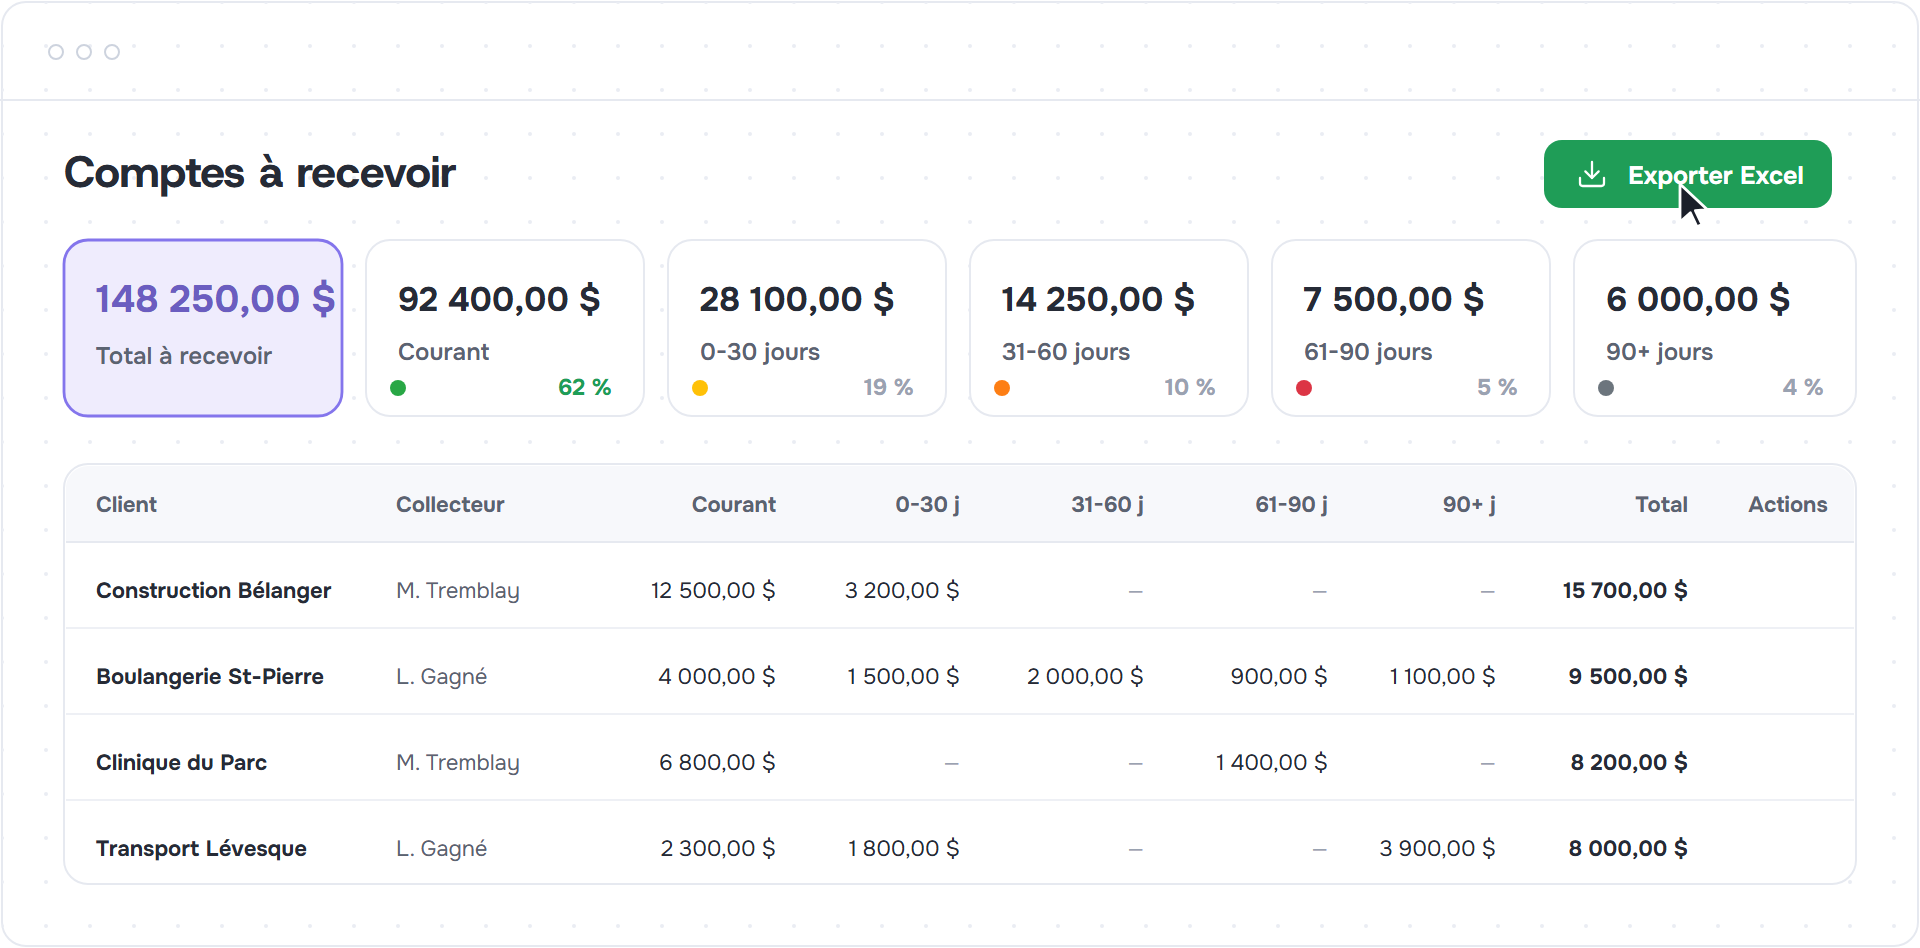Image resolution: width=1920 pixels, height=948 pixels.
Task: Click the Exporter Excel button
Action: (x=1688, y=174)
